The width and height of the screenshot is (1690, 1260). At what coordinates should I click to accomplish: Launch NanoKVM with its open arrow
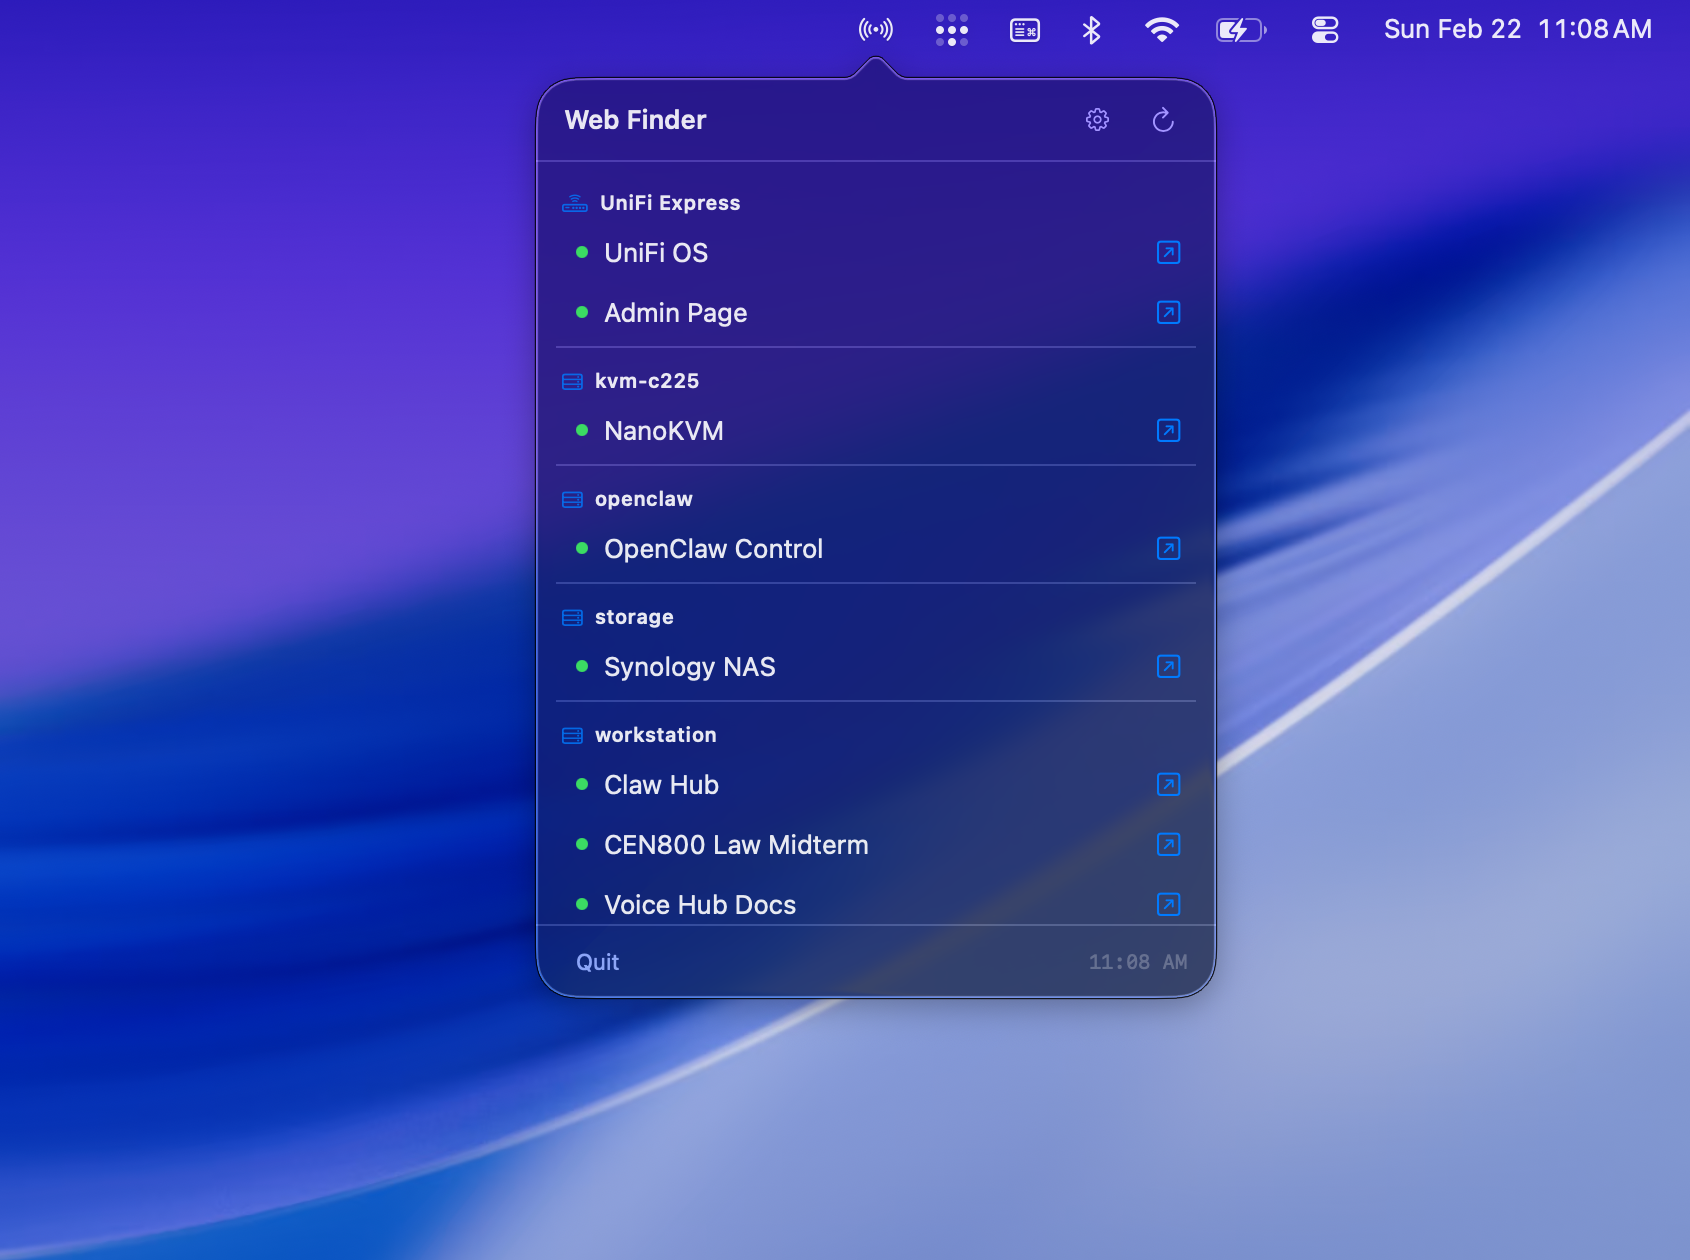1167,430
